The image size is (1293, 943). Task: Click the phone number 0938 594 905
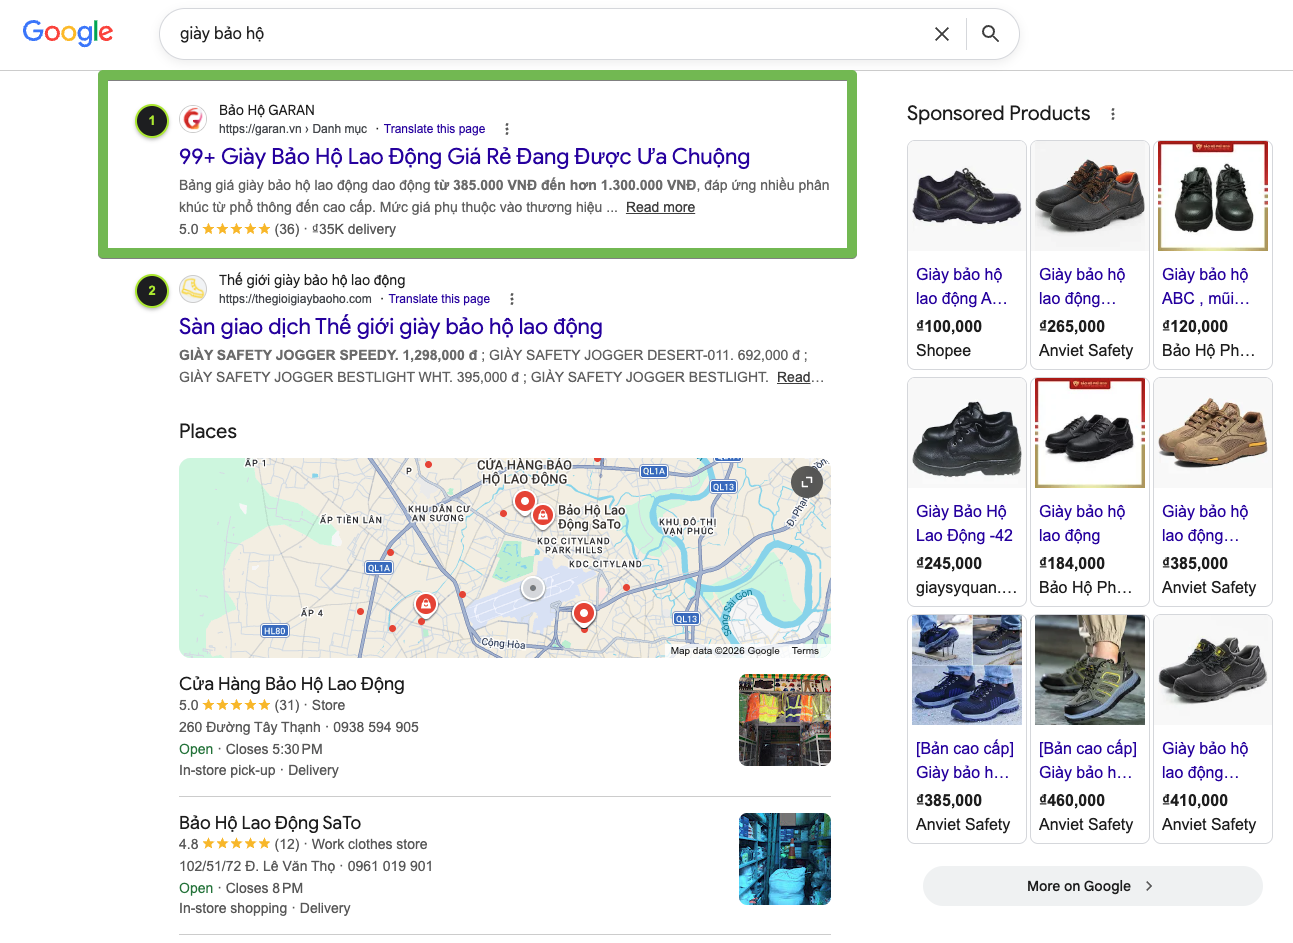point(376,727)
